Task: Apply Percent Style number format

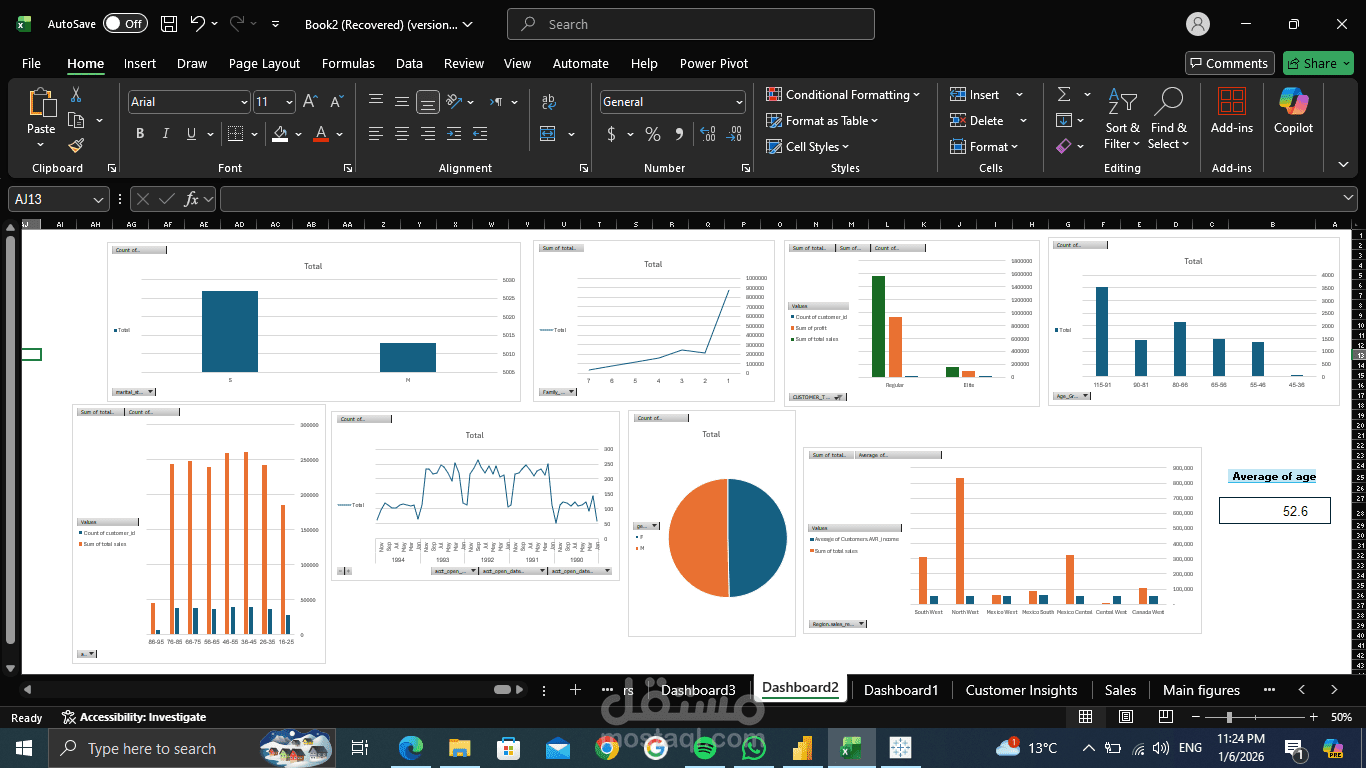Action: 653,134
